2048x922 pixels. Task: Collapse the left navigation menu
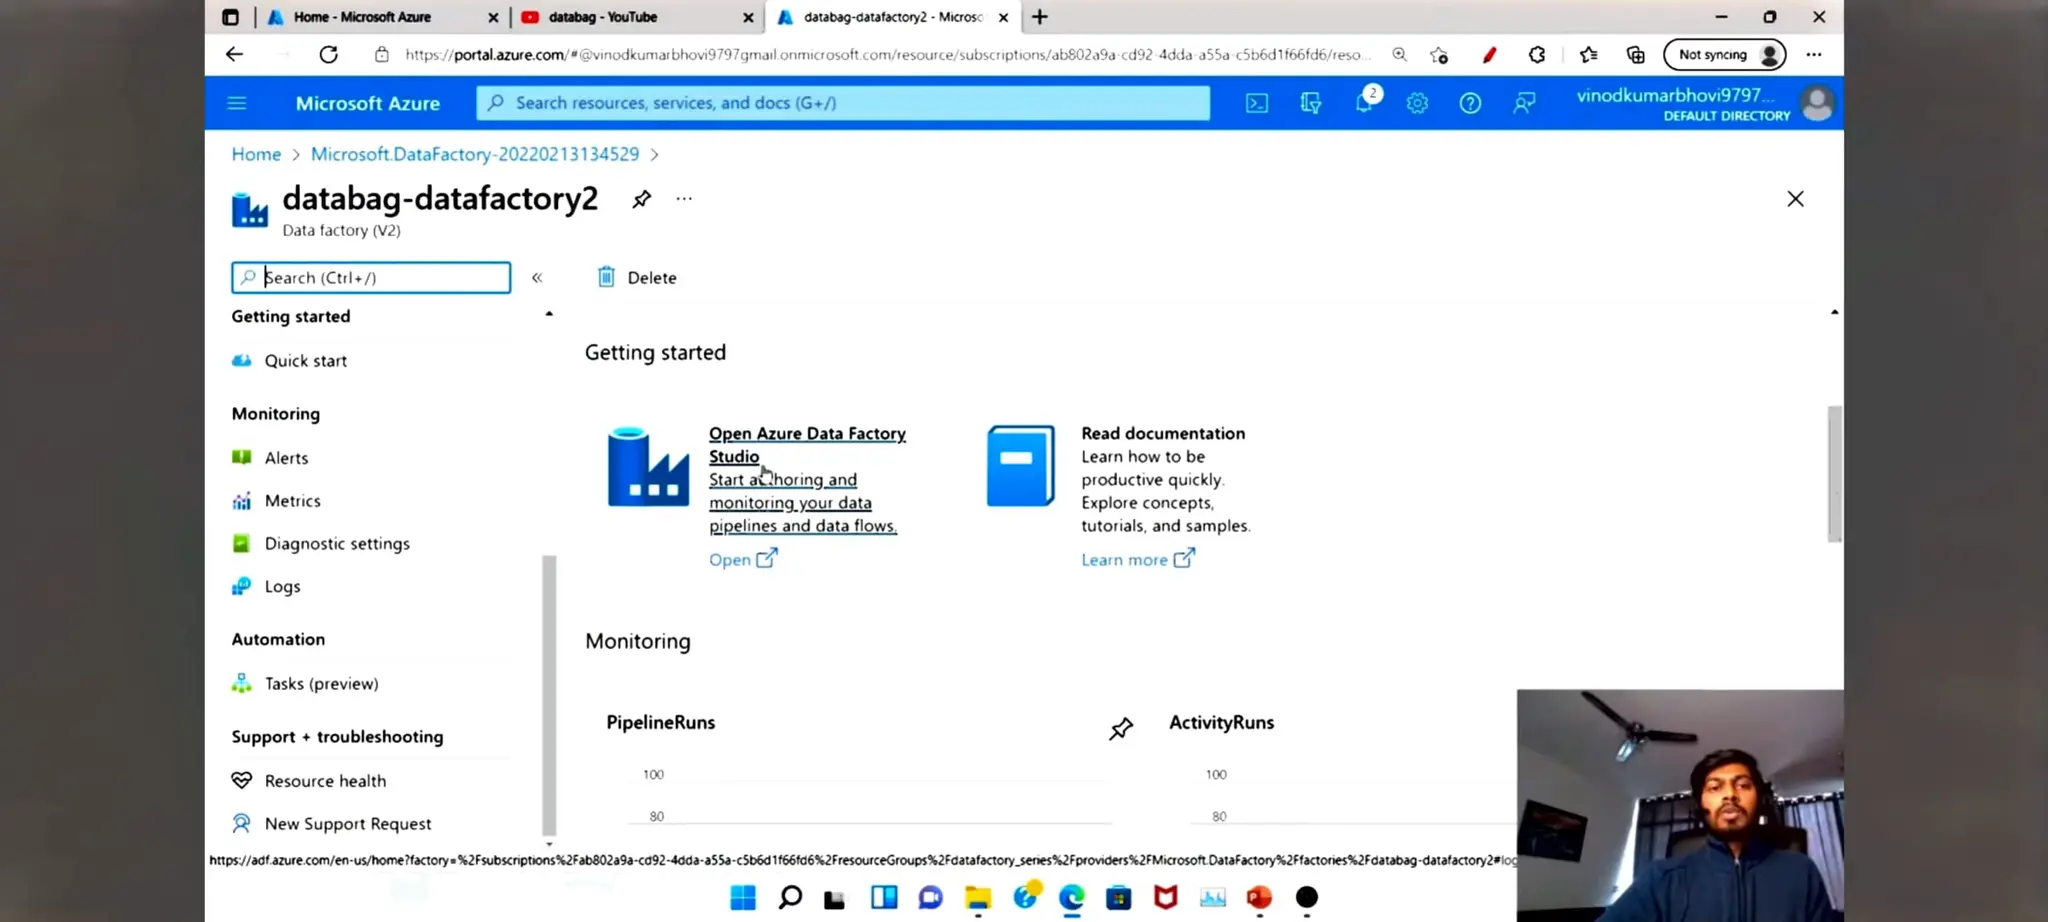click(537, 278)
